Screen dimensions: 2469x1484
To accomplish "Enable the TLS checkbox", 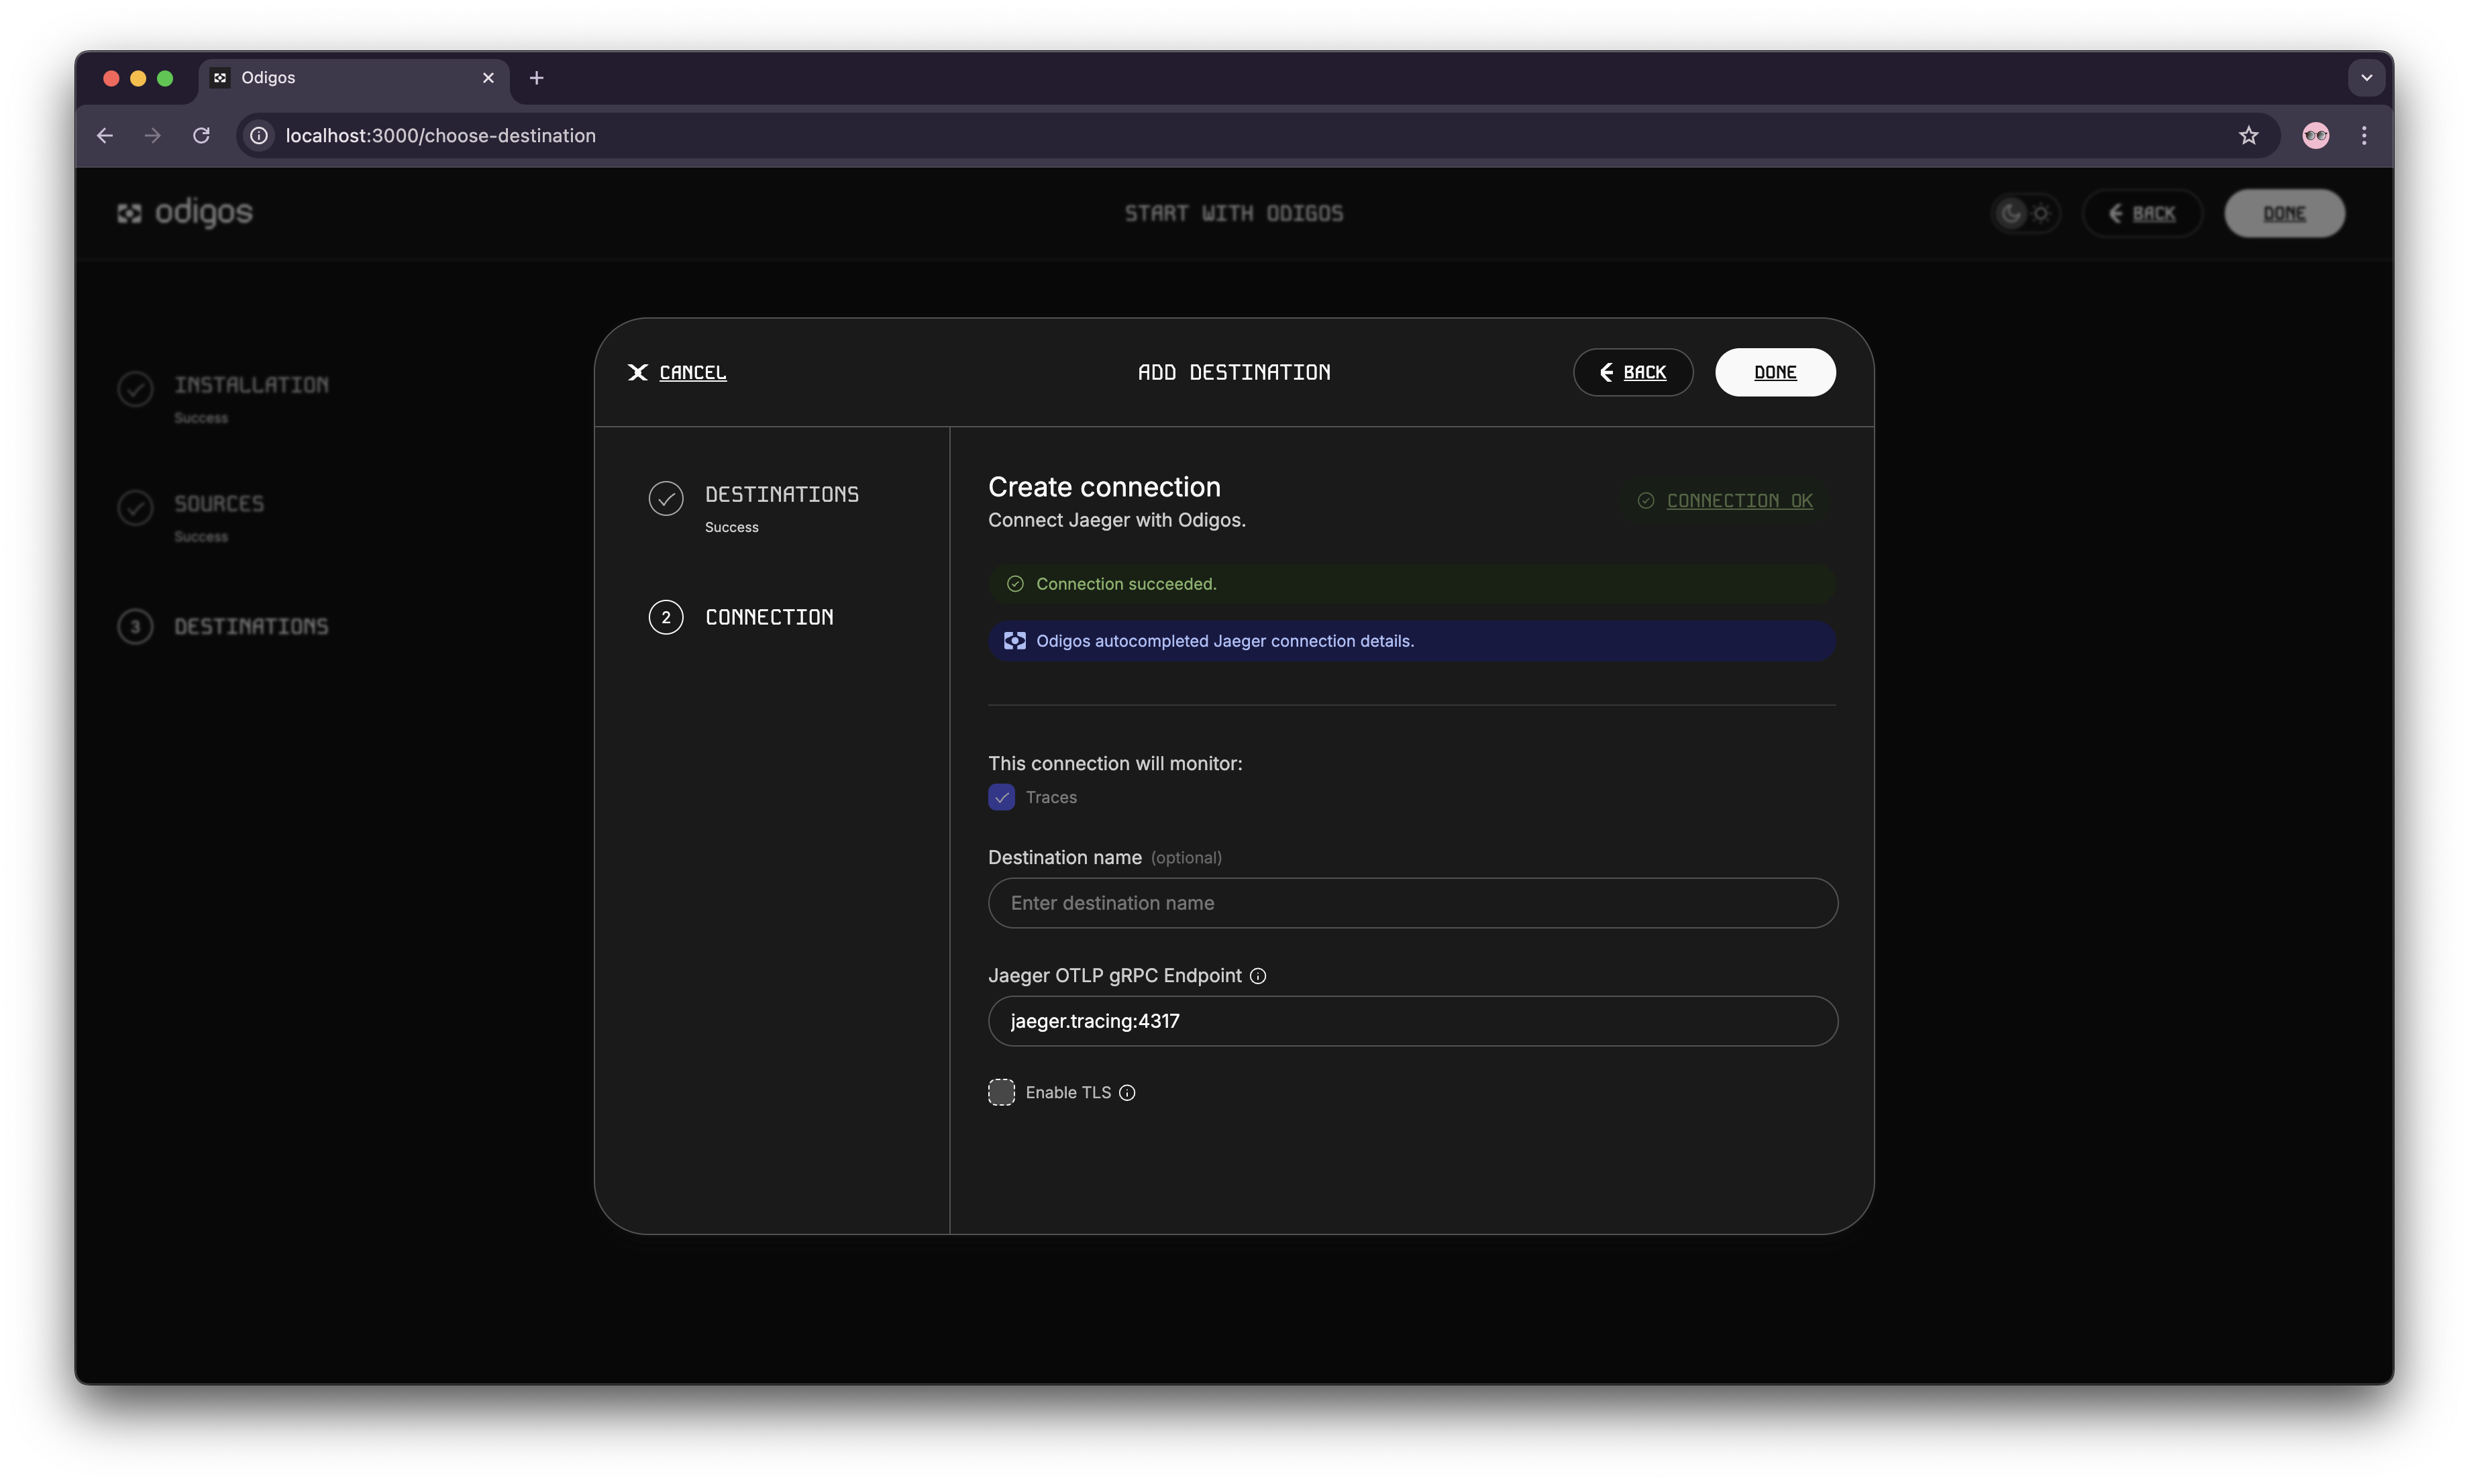I will point(1001,1092).
